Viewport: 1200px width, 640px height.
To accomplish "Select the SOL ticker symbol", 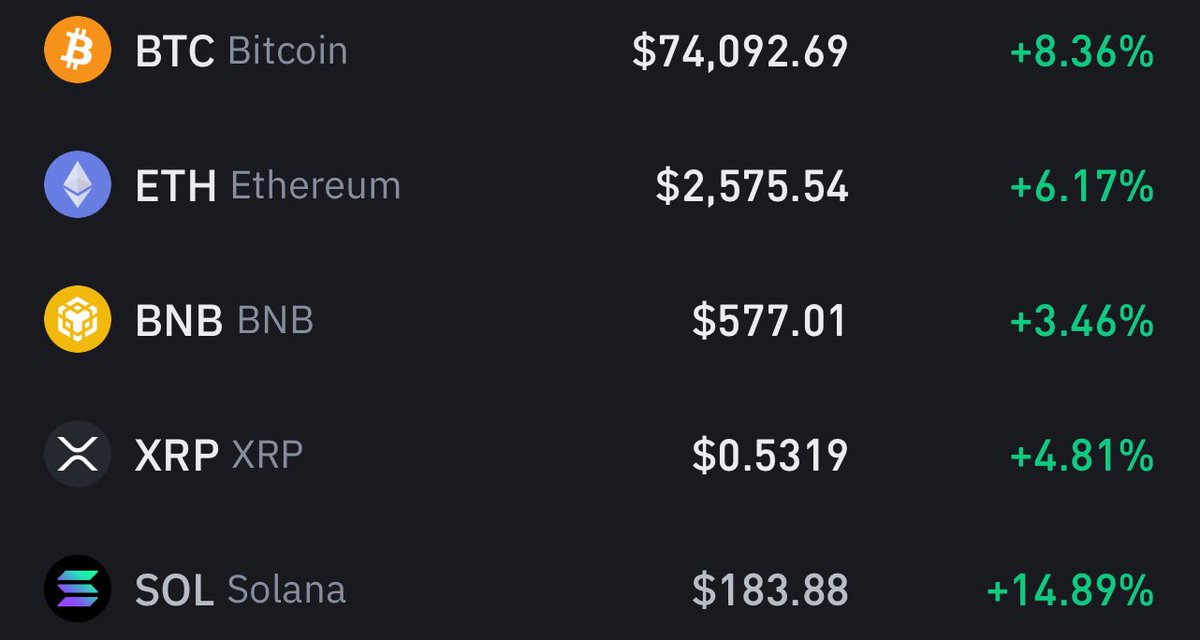I will tap(174, 590).
